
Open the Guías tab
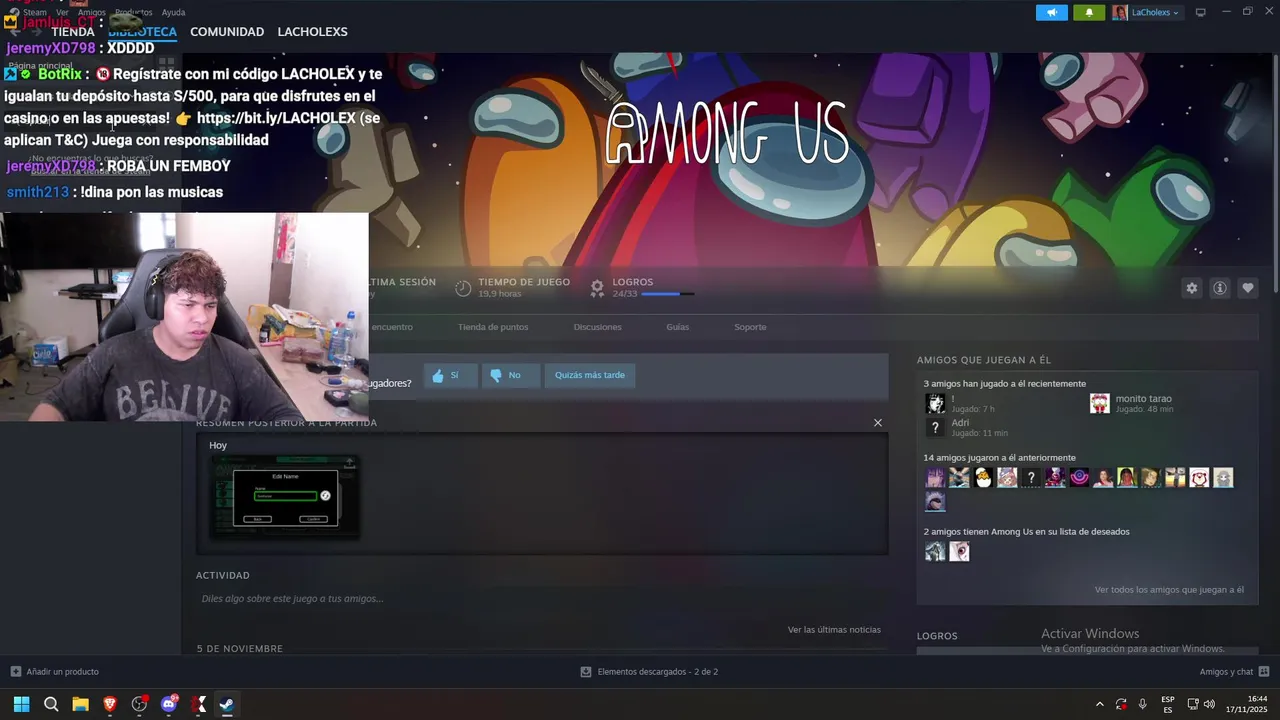point(677,327)
